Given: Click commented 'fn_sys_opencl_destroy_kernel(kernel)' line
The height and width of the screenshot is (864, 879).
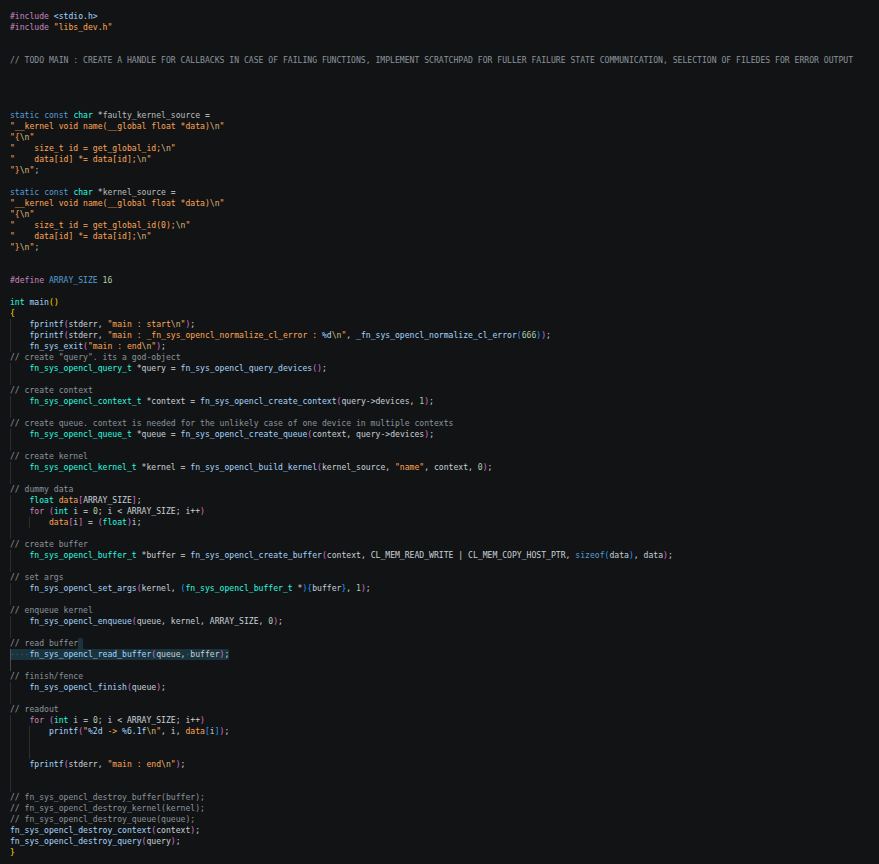Looking at the screenshot, I should pos(108,808).
